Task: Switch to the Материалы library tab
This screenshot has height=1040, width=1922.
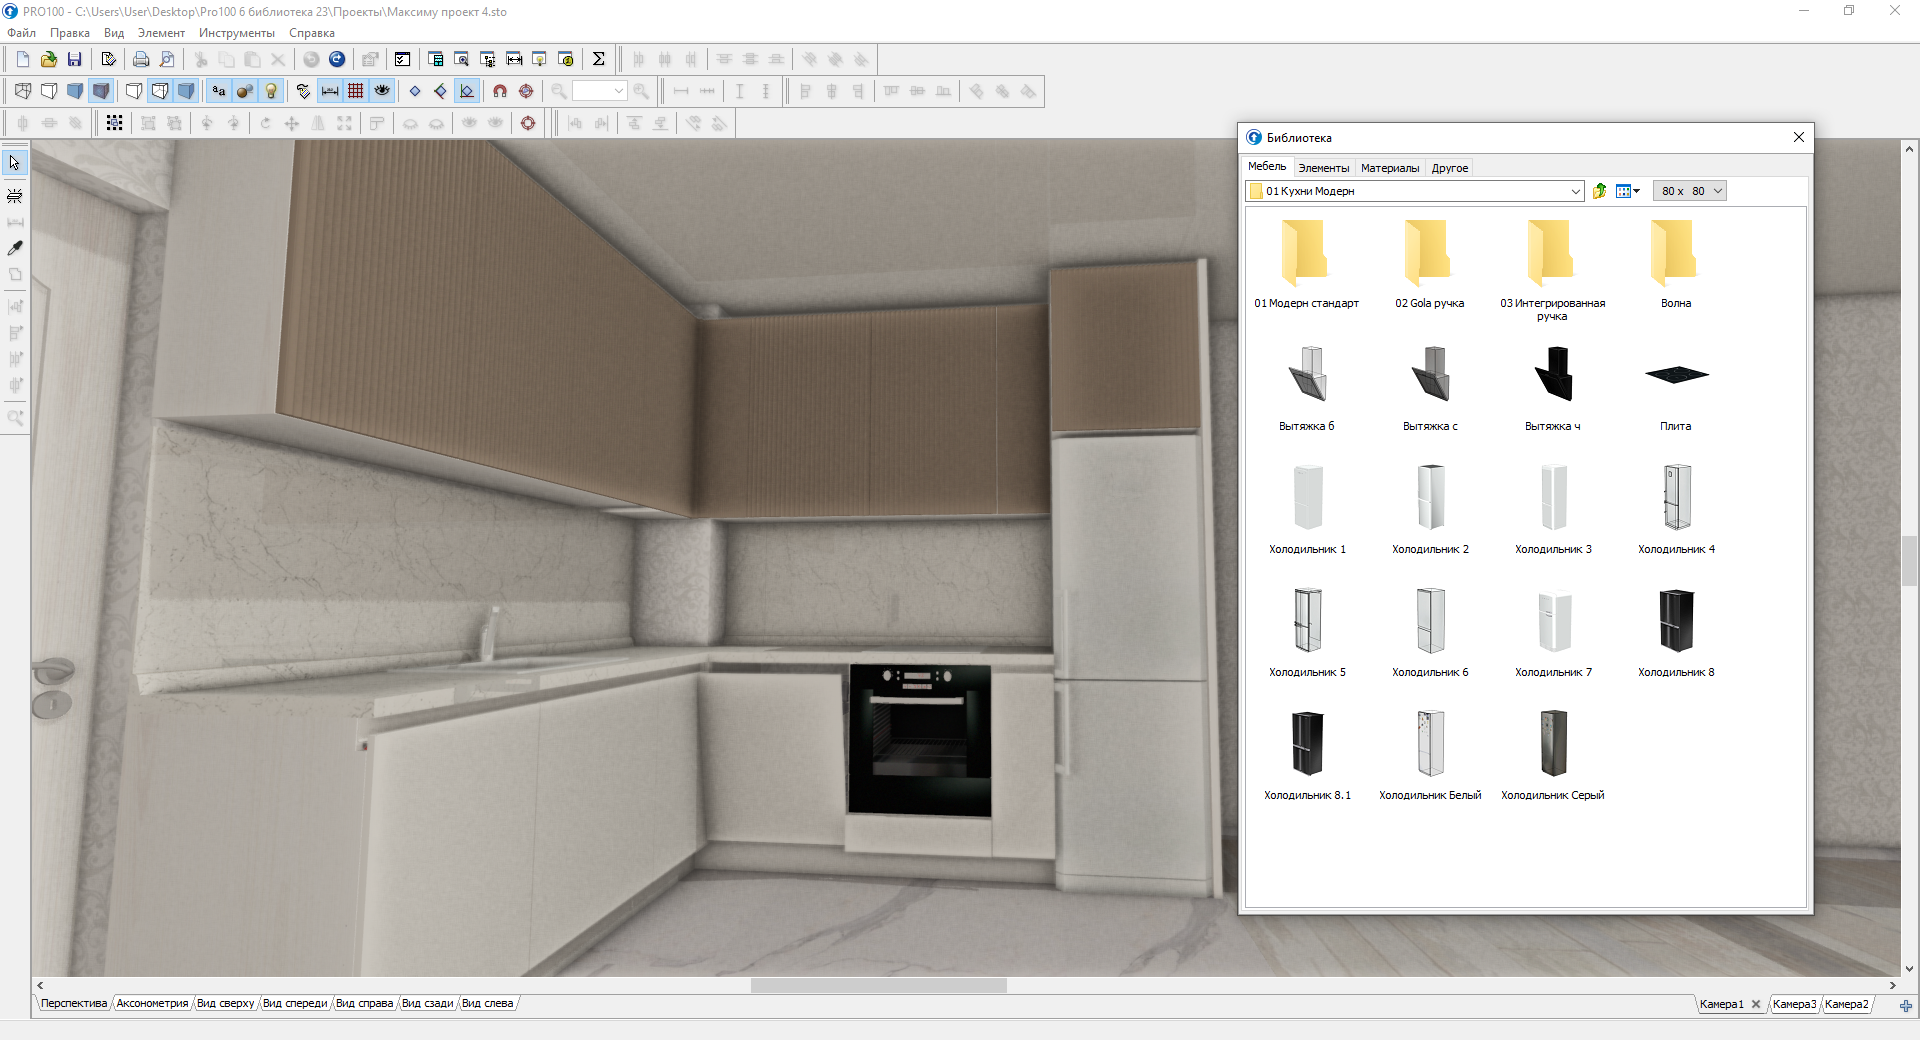Action: [x=1389, y=168]
